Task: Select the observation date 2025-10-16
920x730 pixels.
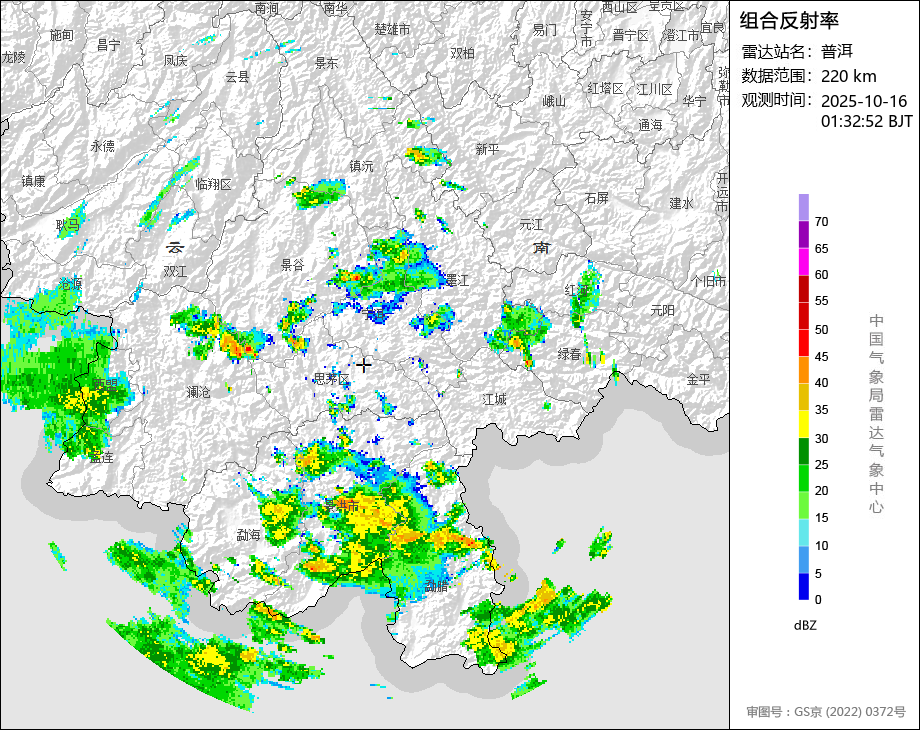Action: 864,101
